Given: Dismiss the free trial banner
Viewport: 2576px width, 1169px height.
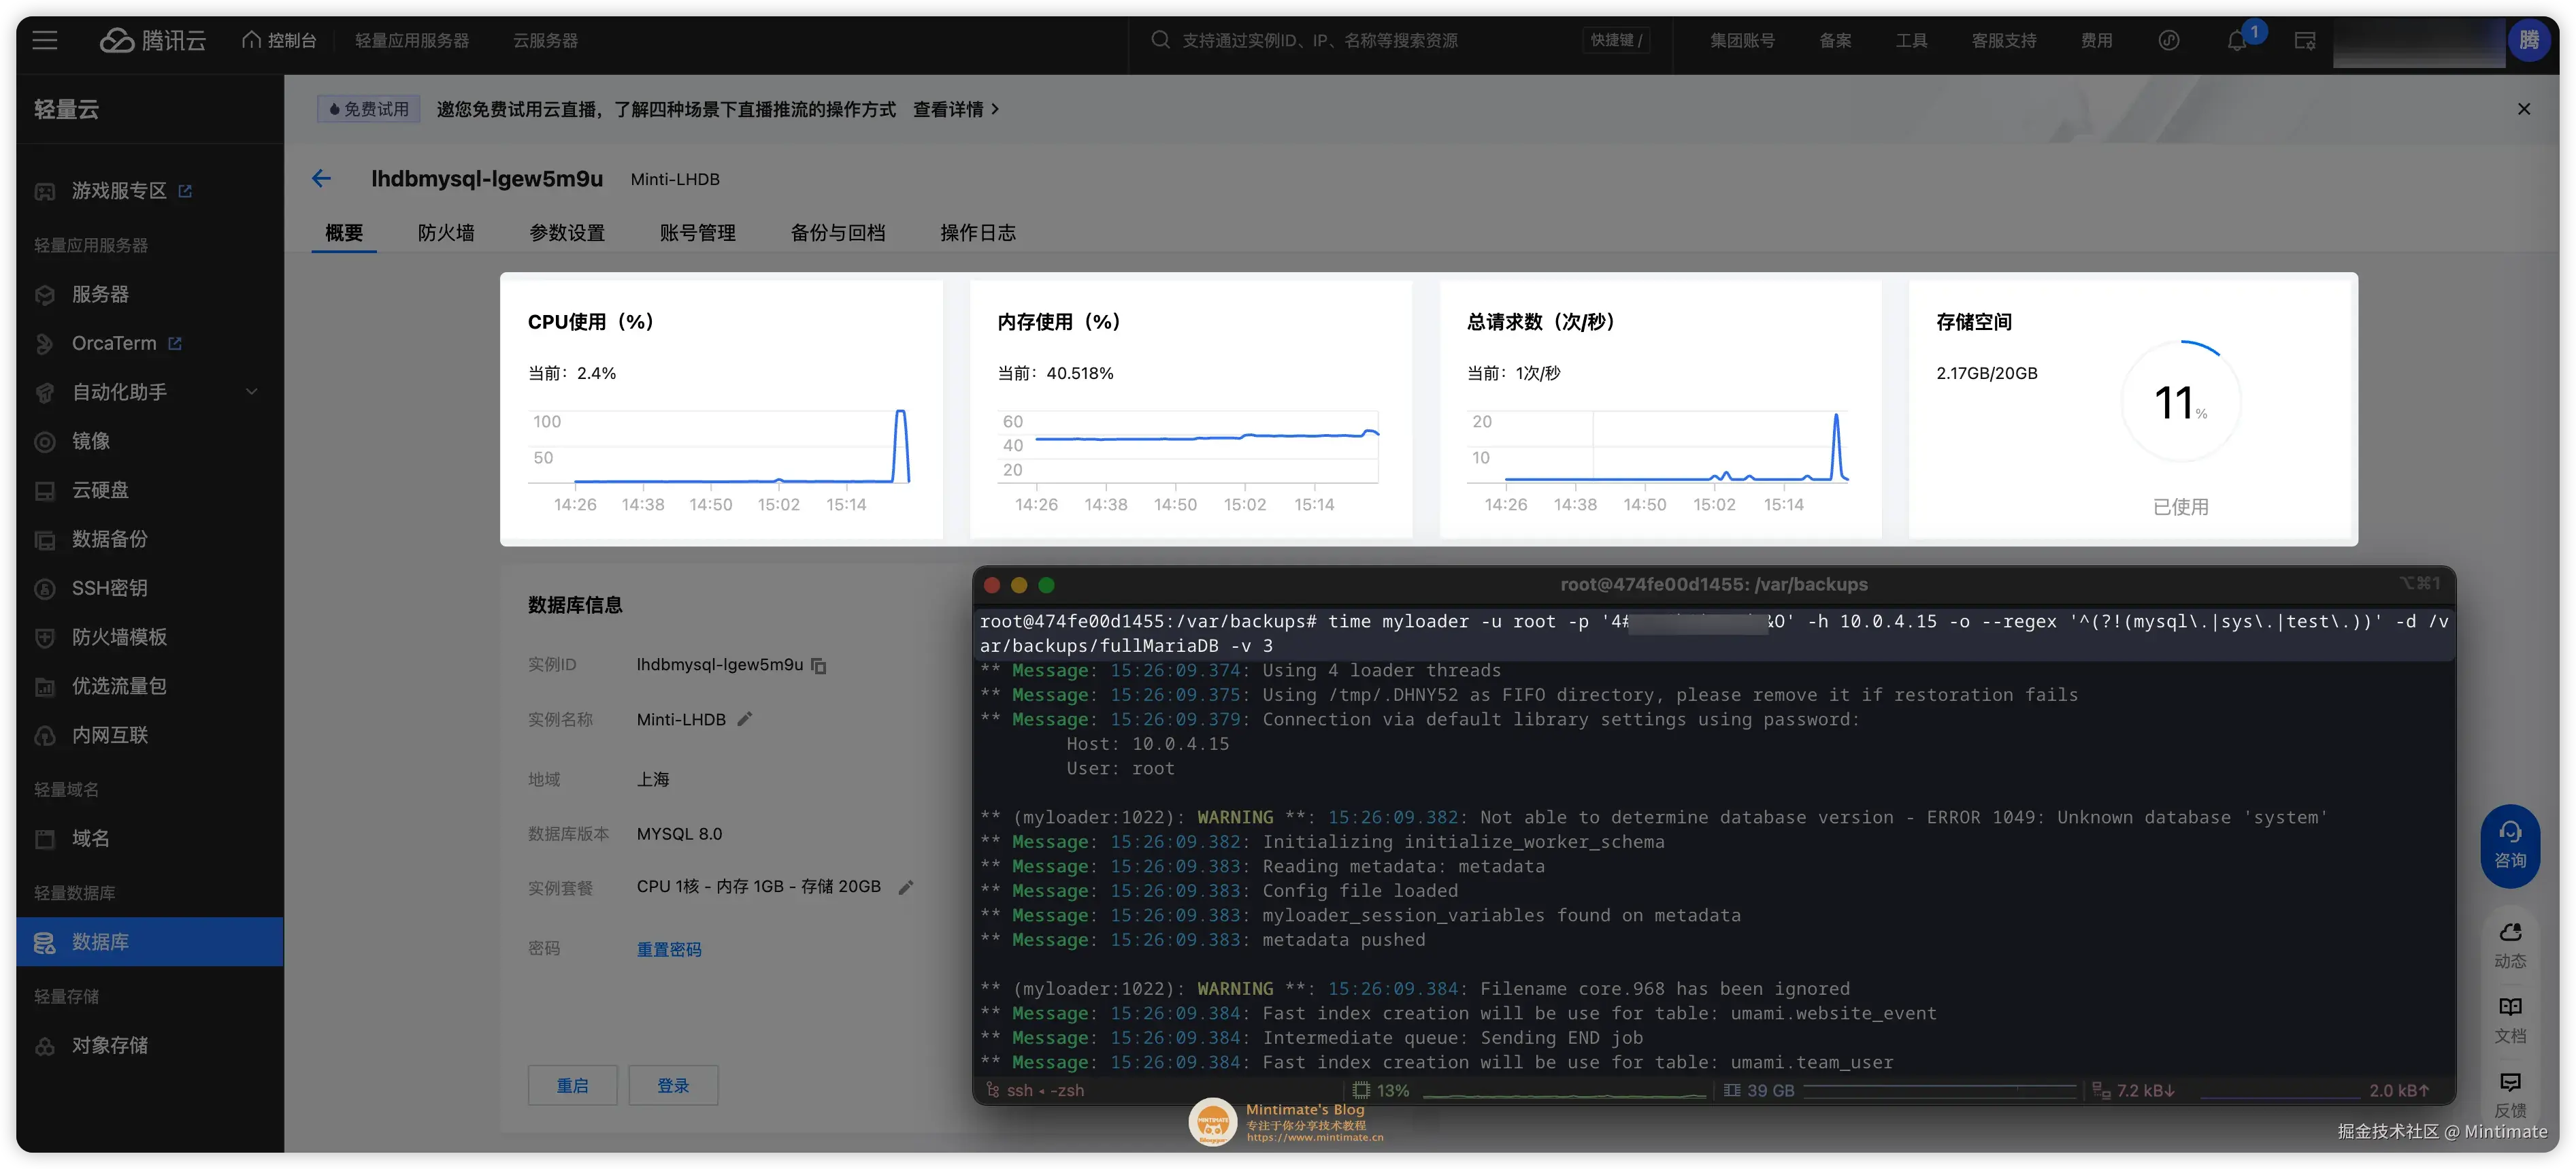Looking at the screenshot, I should (x=2523, y=109).
